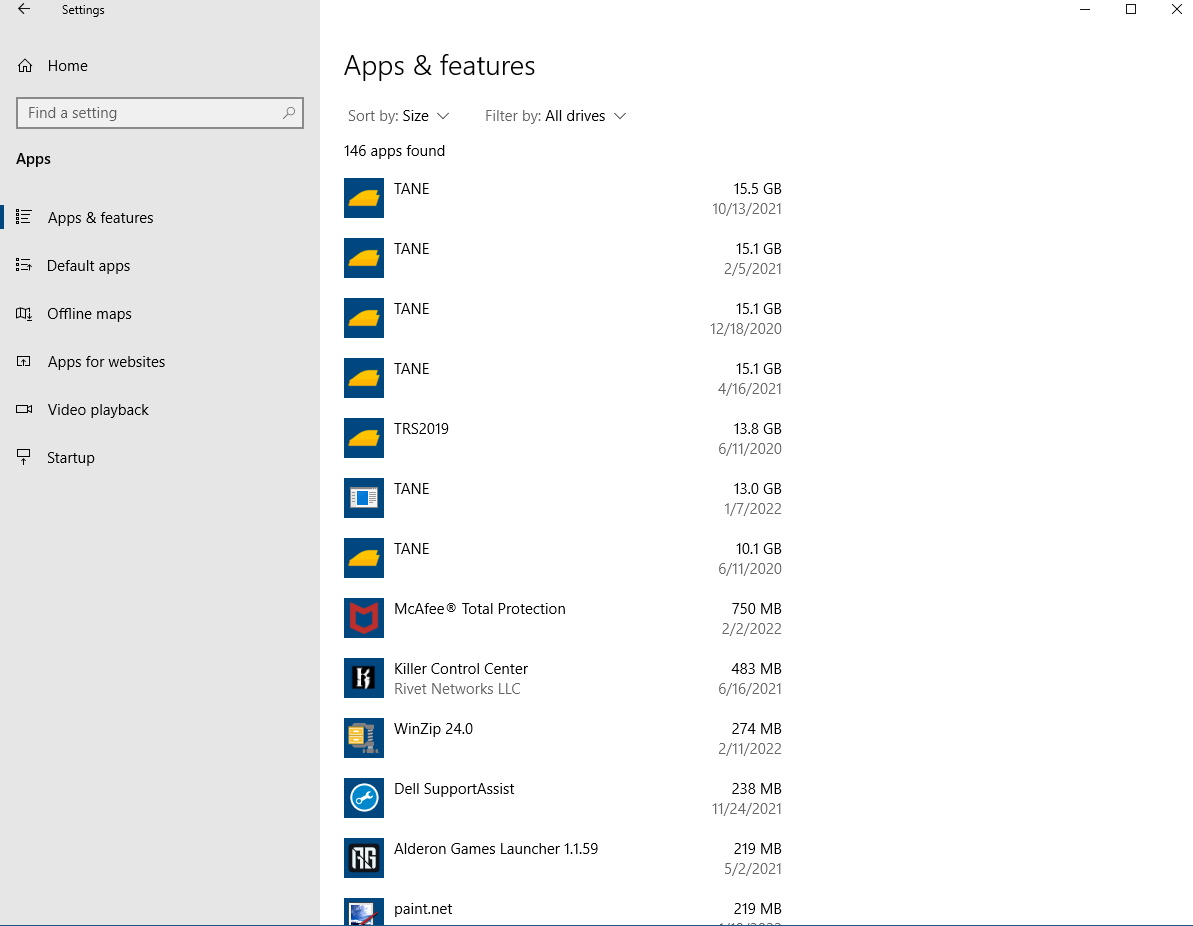Click the Alderon Games Launcher icon
The image size is (1193, 926).
tap(364, 859)
